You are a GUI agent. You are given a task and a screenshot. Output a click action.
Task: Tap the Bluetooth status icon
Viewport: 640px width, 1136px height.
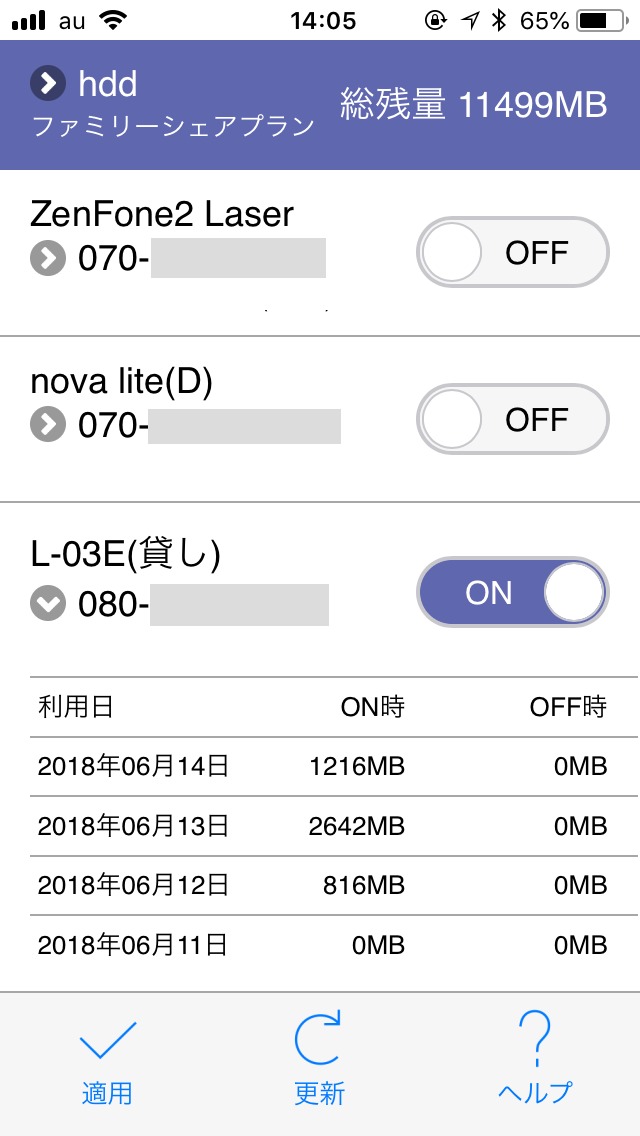point(499,20)
